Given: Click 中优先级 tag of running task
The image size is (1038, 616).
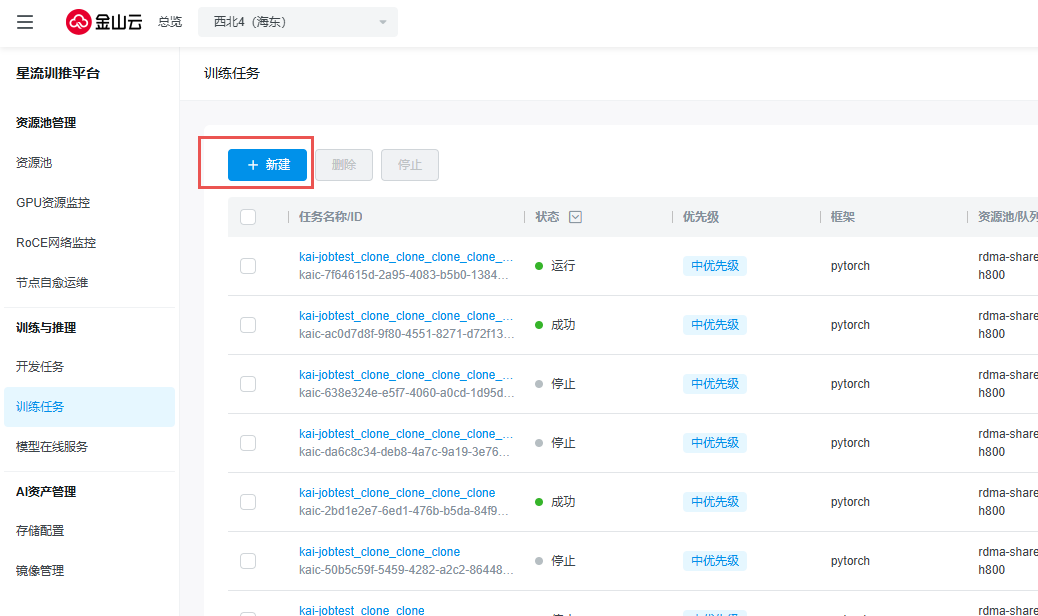Looking at the screenshot, I should pyautogui.click(x=715, y=266).
